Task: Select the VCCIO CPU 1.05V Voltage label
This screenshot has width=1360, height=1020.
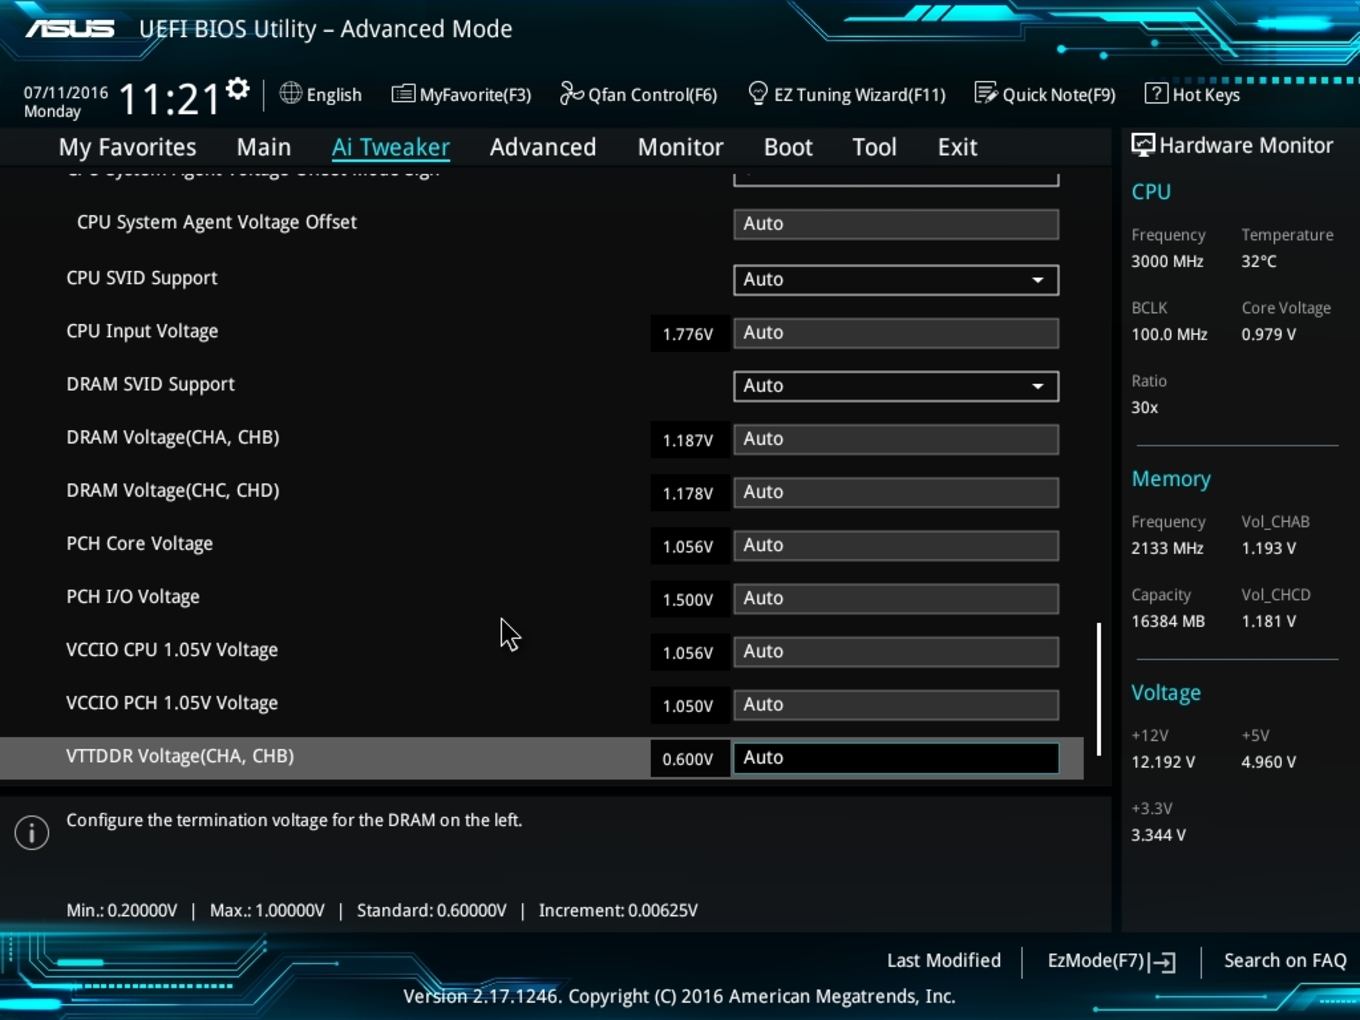Action: 172,650
